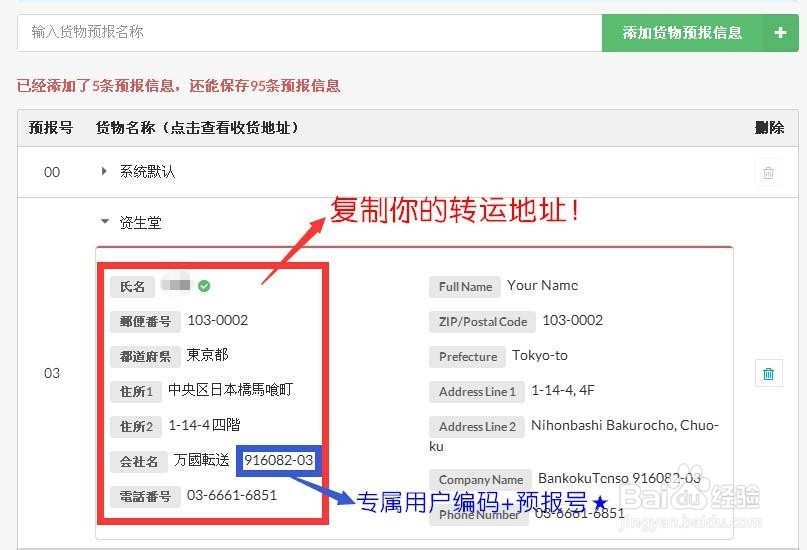Click the red notice about 5条预报信息
The width and height of the screenshot is (807, 550).
coord(178,85)
